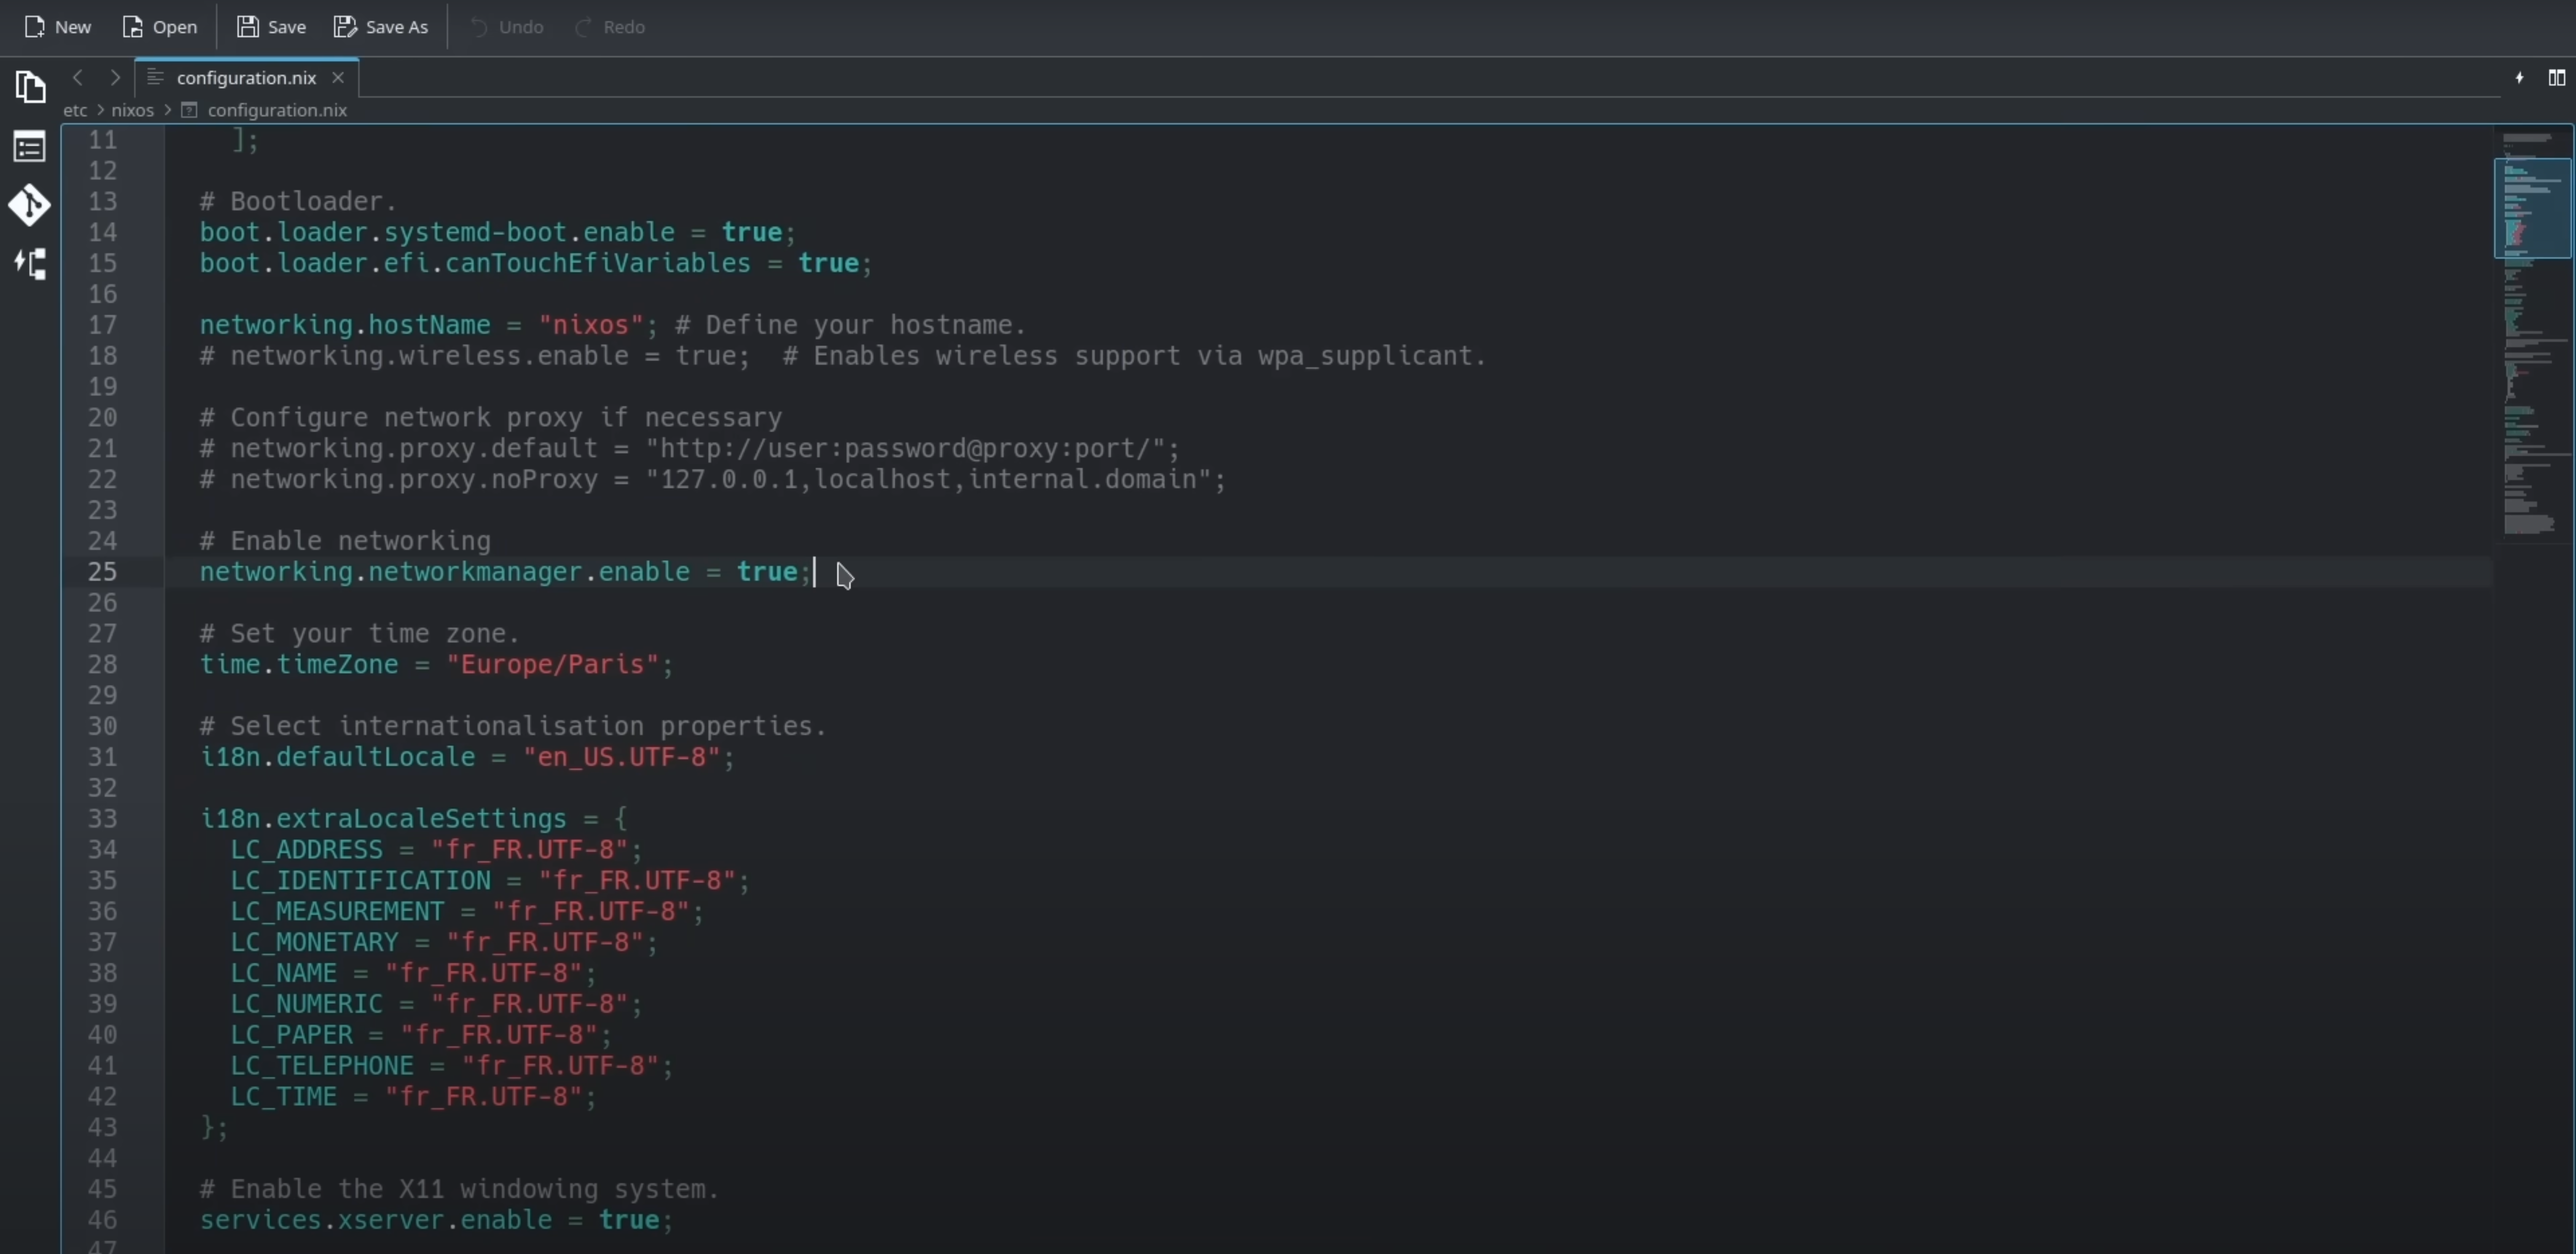Click the Undo button
This screenshot has width=2576, height=1254.
(x=507, y=27)
